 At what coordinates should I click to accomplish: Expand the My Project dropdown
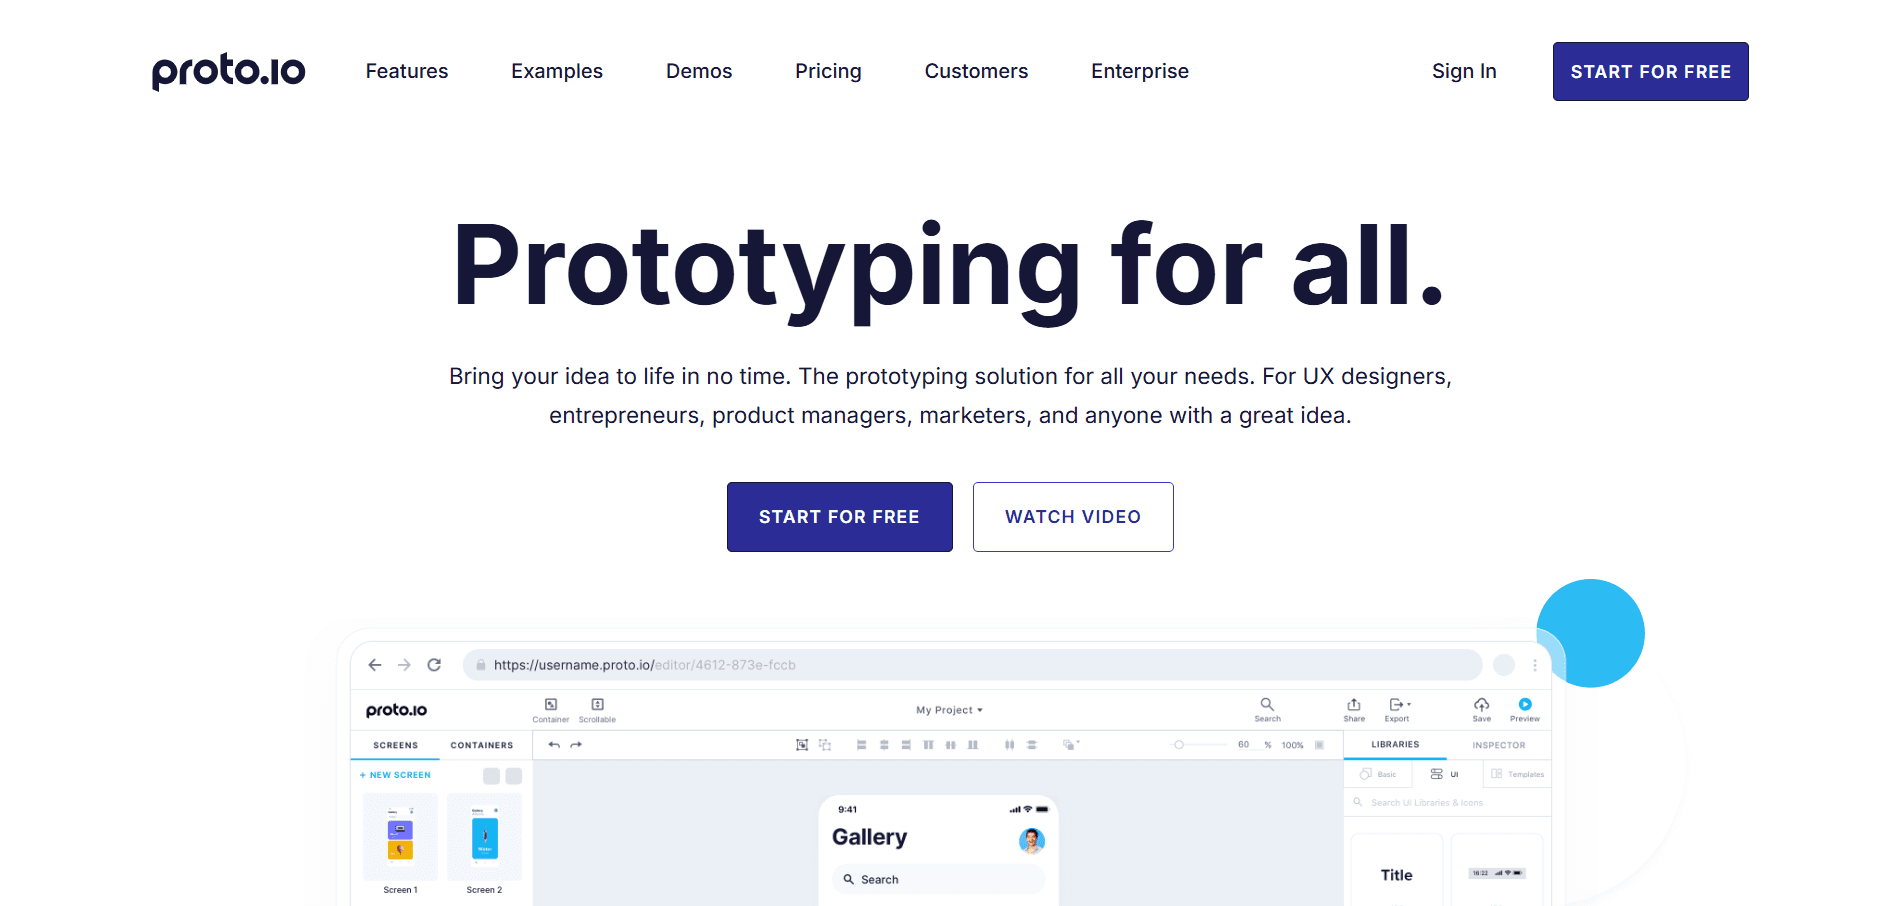click(x=948, y=710)
